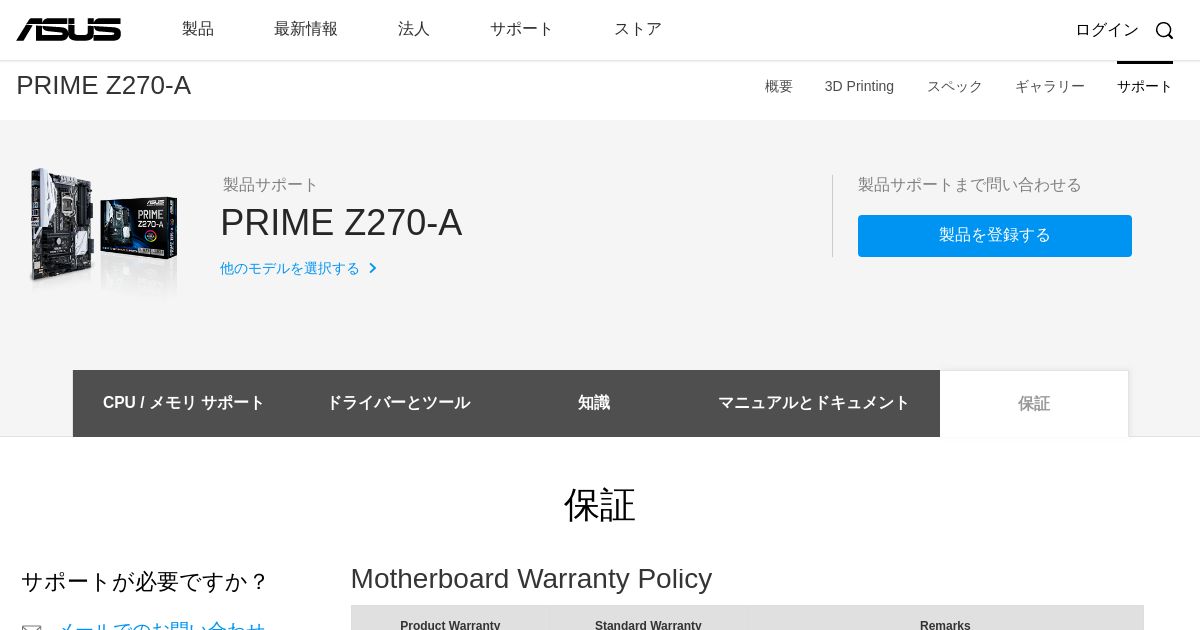Switch to マニュアルとドキュメント tab

point(814,403)
